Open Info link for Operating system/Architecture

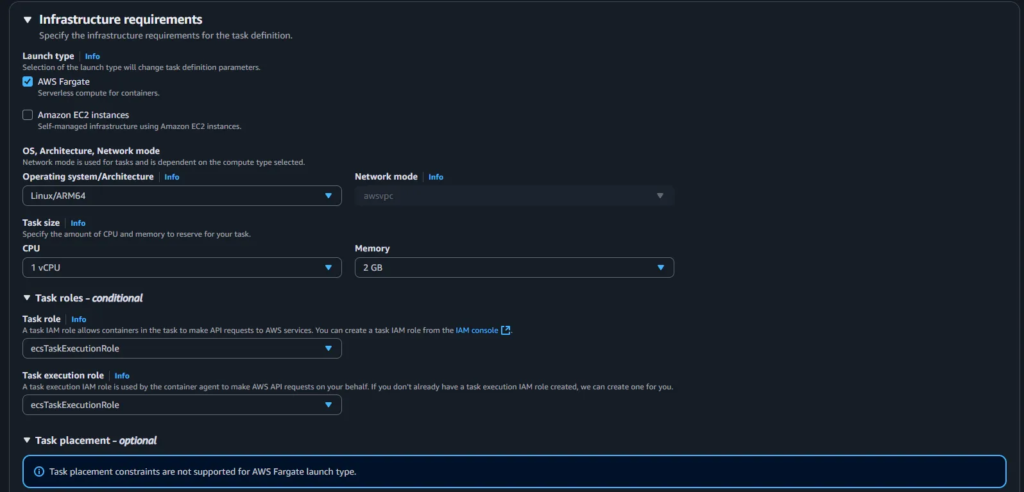(172, 177)
